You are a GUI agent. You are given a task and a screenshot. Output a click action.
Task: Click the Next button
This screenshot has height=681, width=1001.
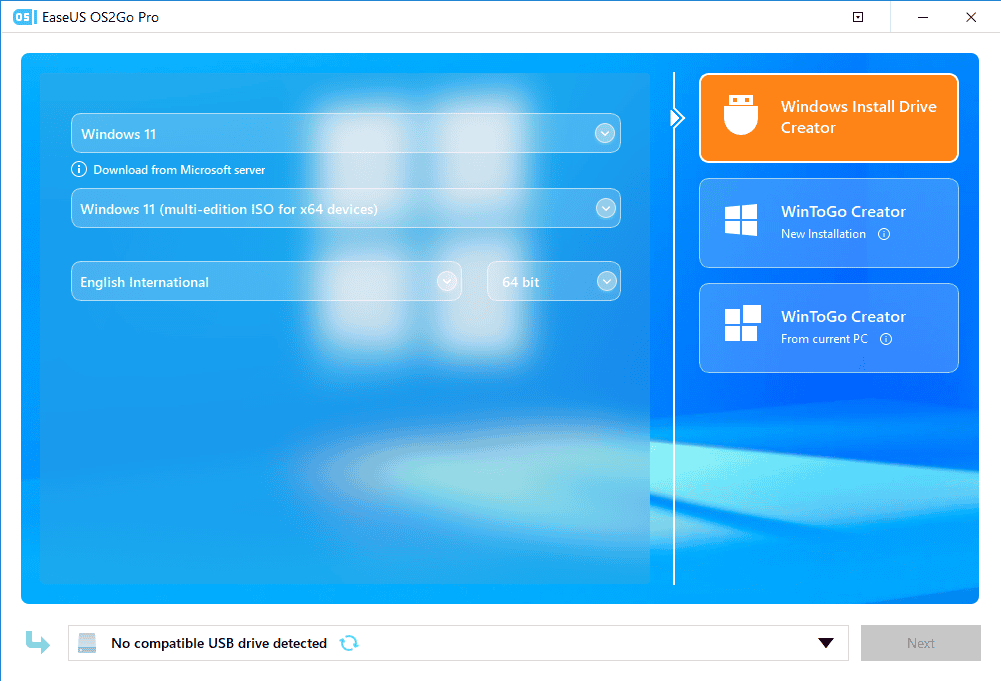[920, 643]
